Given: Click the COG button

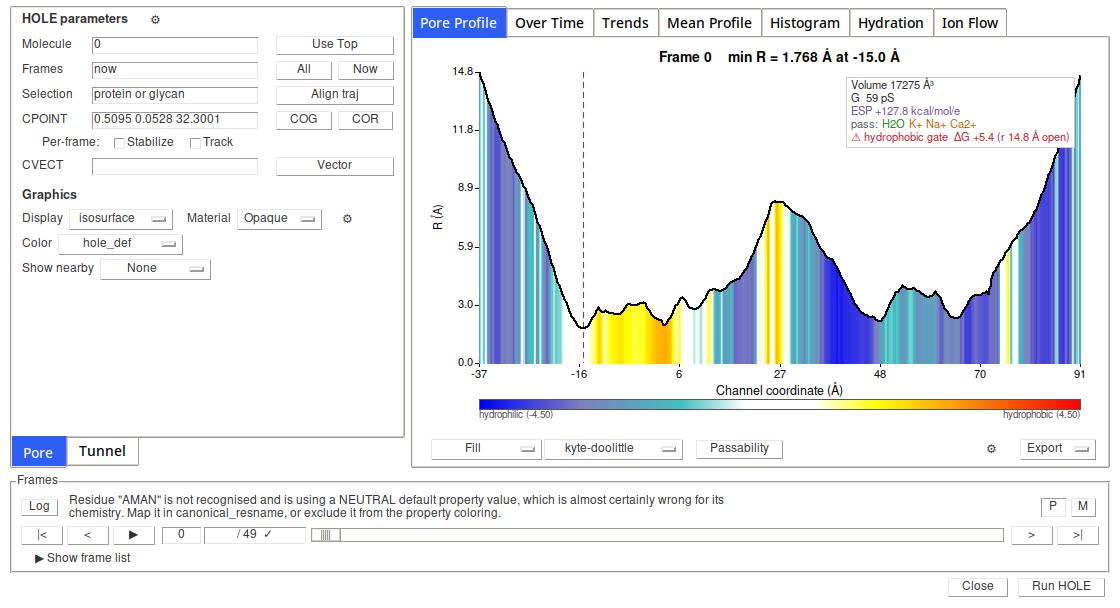Looking at the screenshot, I should [x=304, y=119].
